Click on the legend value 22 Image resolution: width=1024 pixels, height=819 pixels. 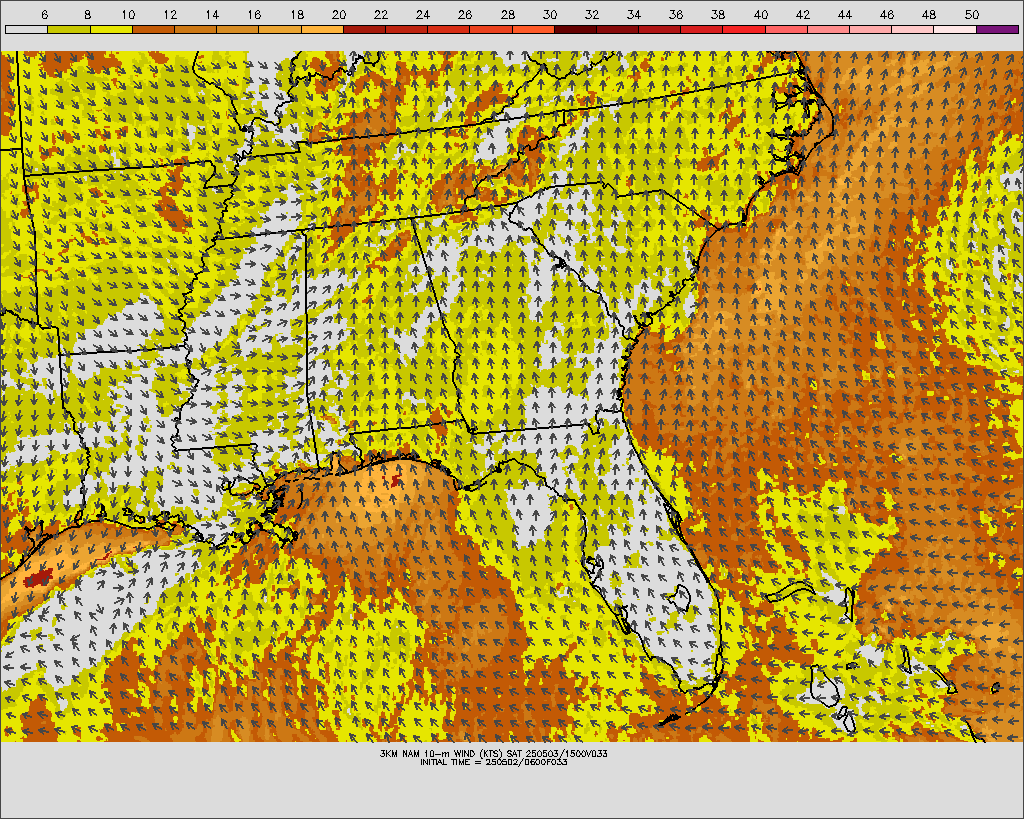[x=381, y=14]
